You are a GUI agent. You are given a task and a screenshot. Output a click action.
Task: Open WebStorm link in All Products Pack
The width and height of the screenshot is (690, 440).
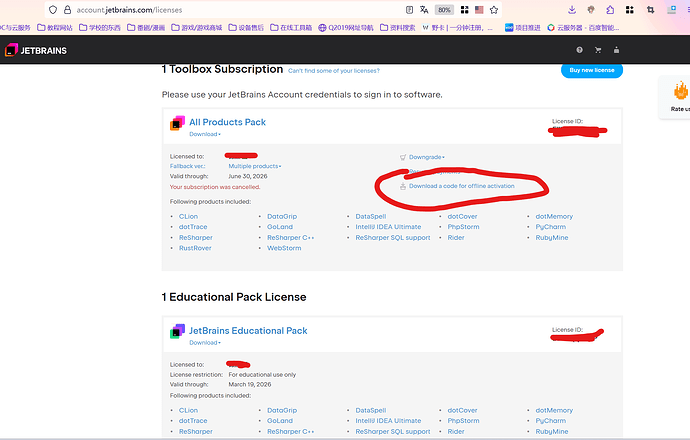pos(284,248)
